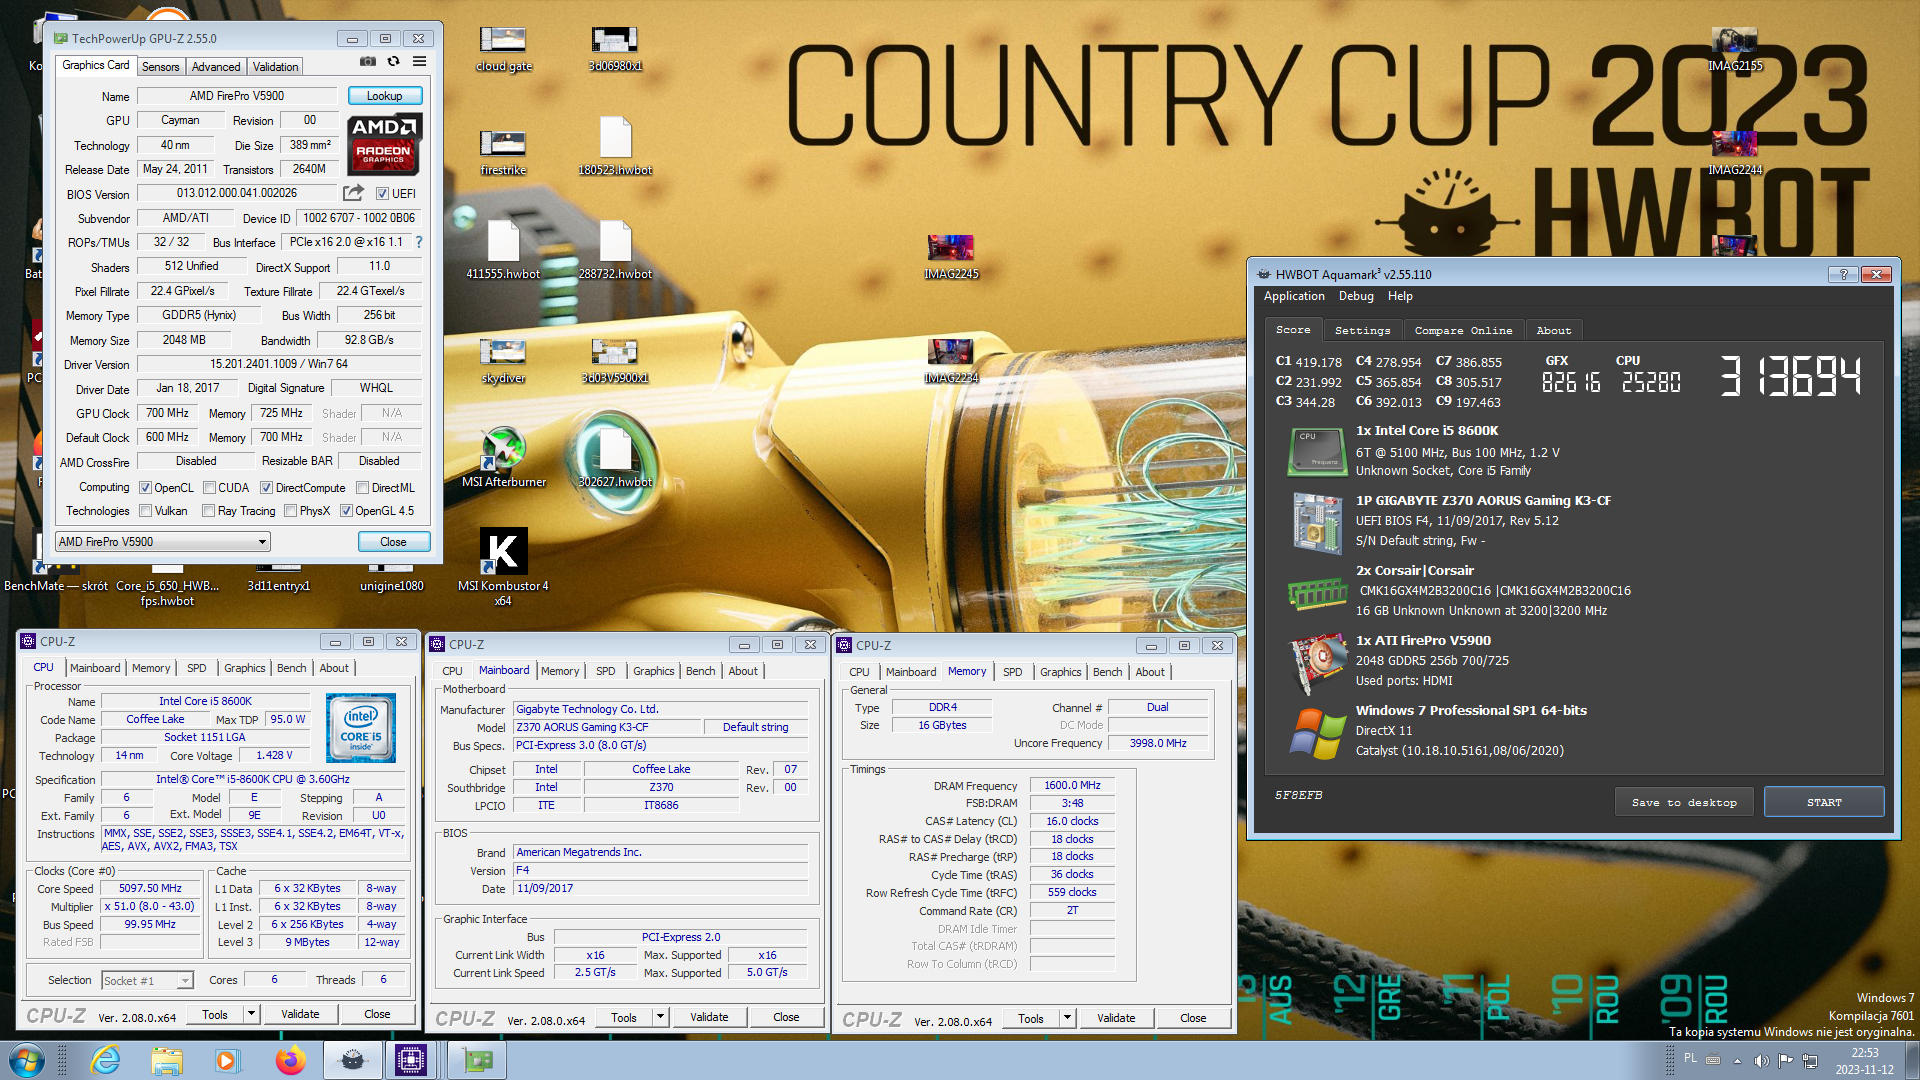Select the MSI Kombustor 4 x64 icon
Viewport: 1920px width, 1080px height.
pyautogui.click(x=503, y=567)
